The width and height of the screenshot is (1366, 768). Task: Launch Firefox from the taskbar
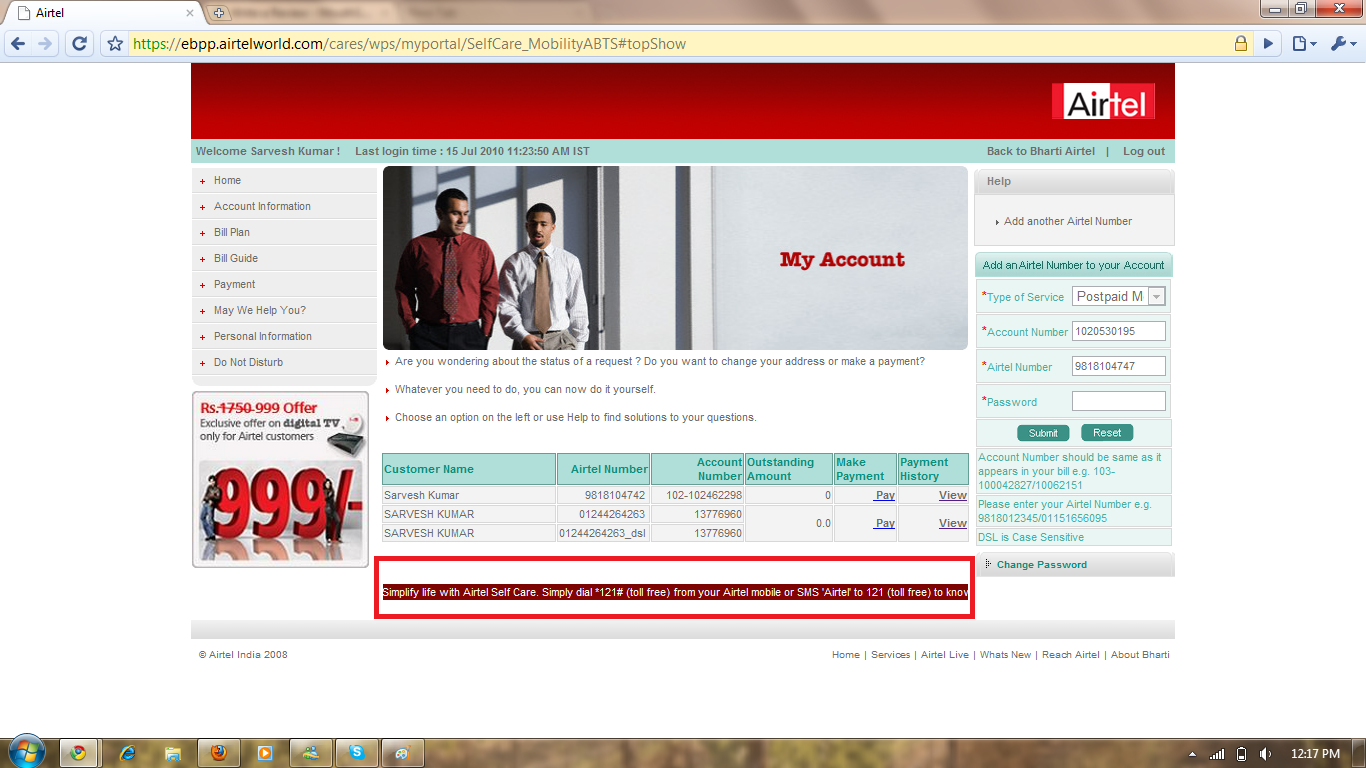click(218, 753)
